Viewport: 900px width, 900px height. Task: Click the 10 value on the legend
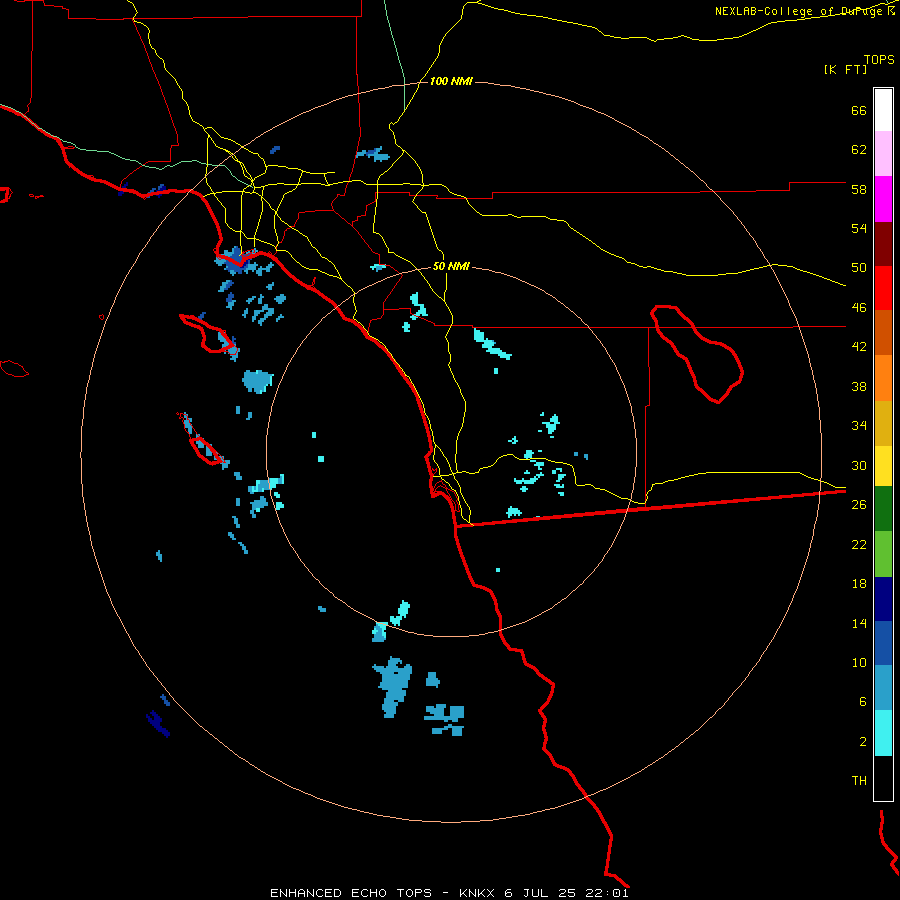point(859,662)
